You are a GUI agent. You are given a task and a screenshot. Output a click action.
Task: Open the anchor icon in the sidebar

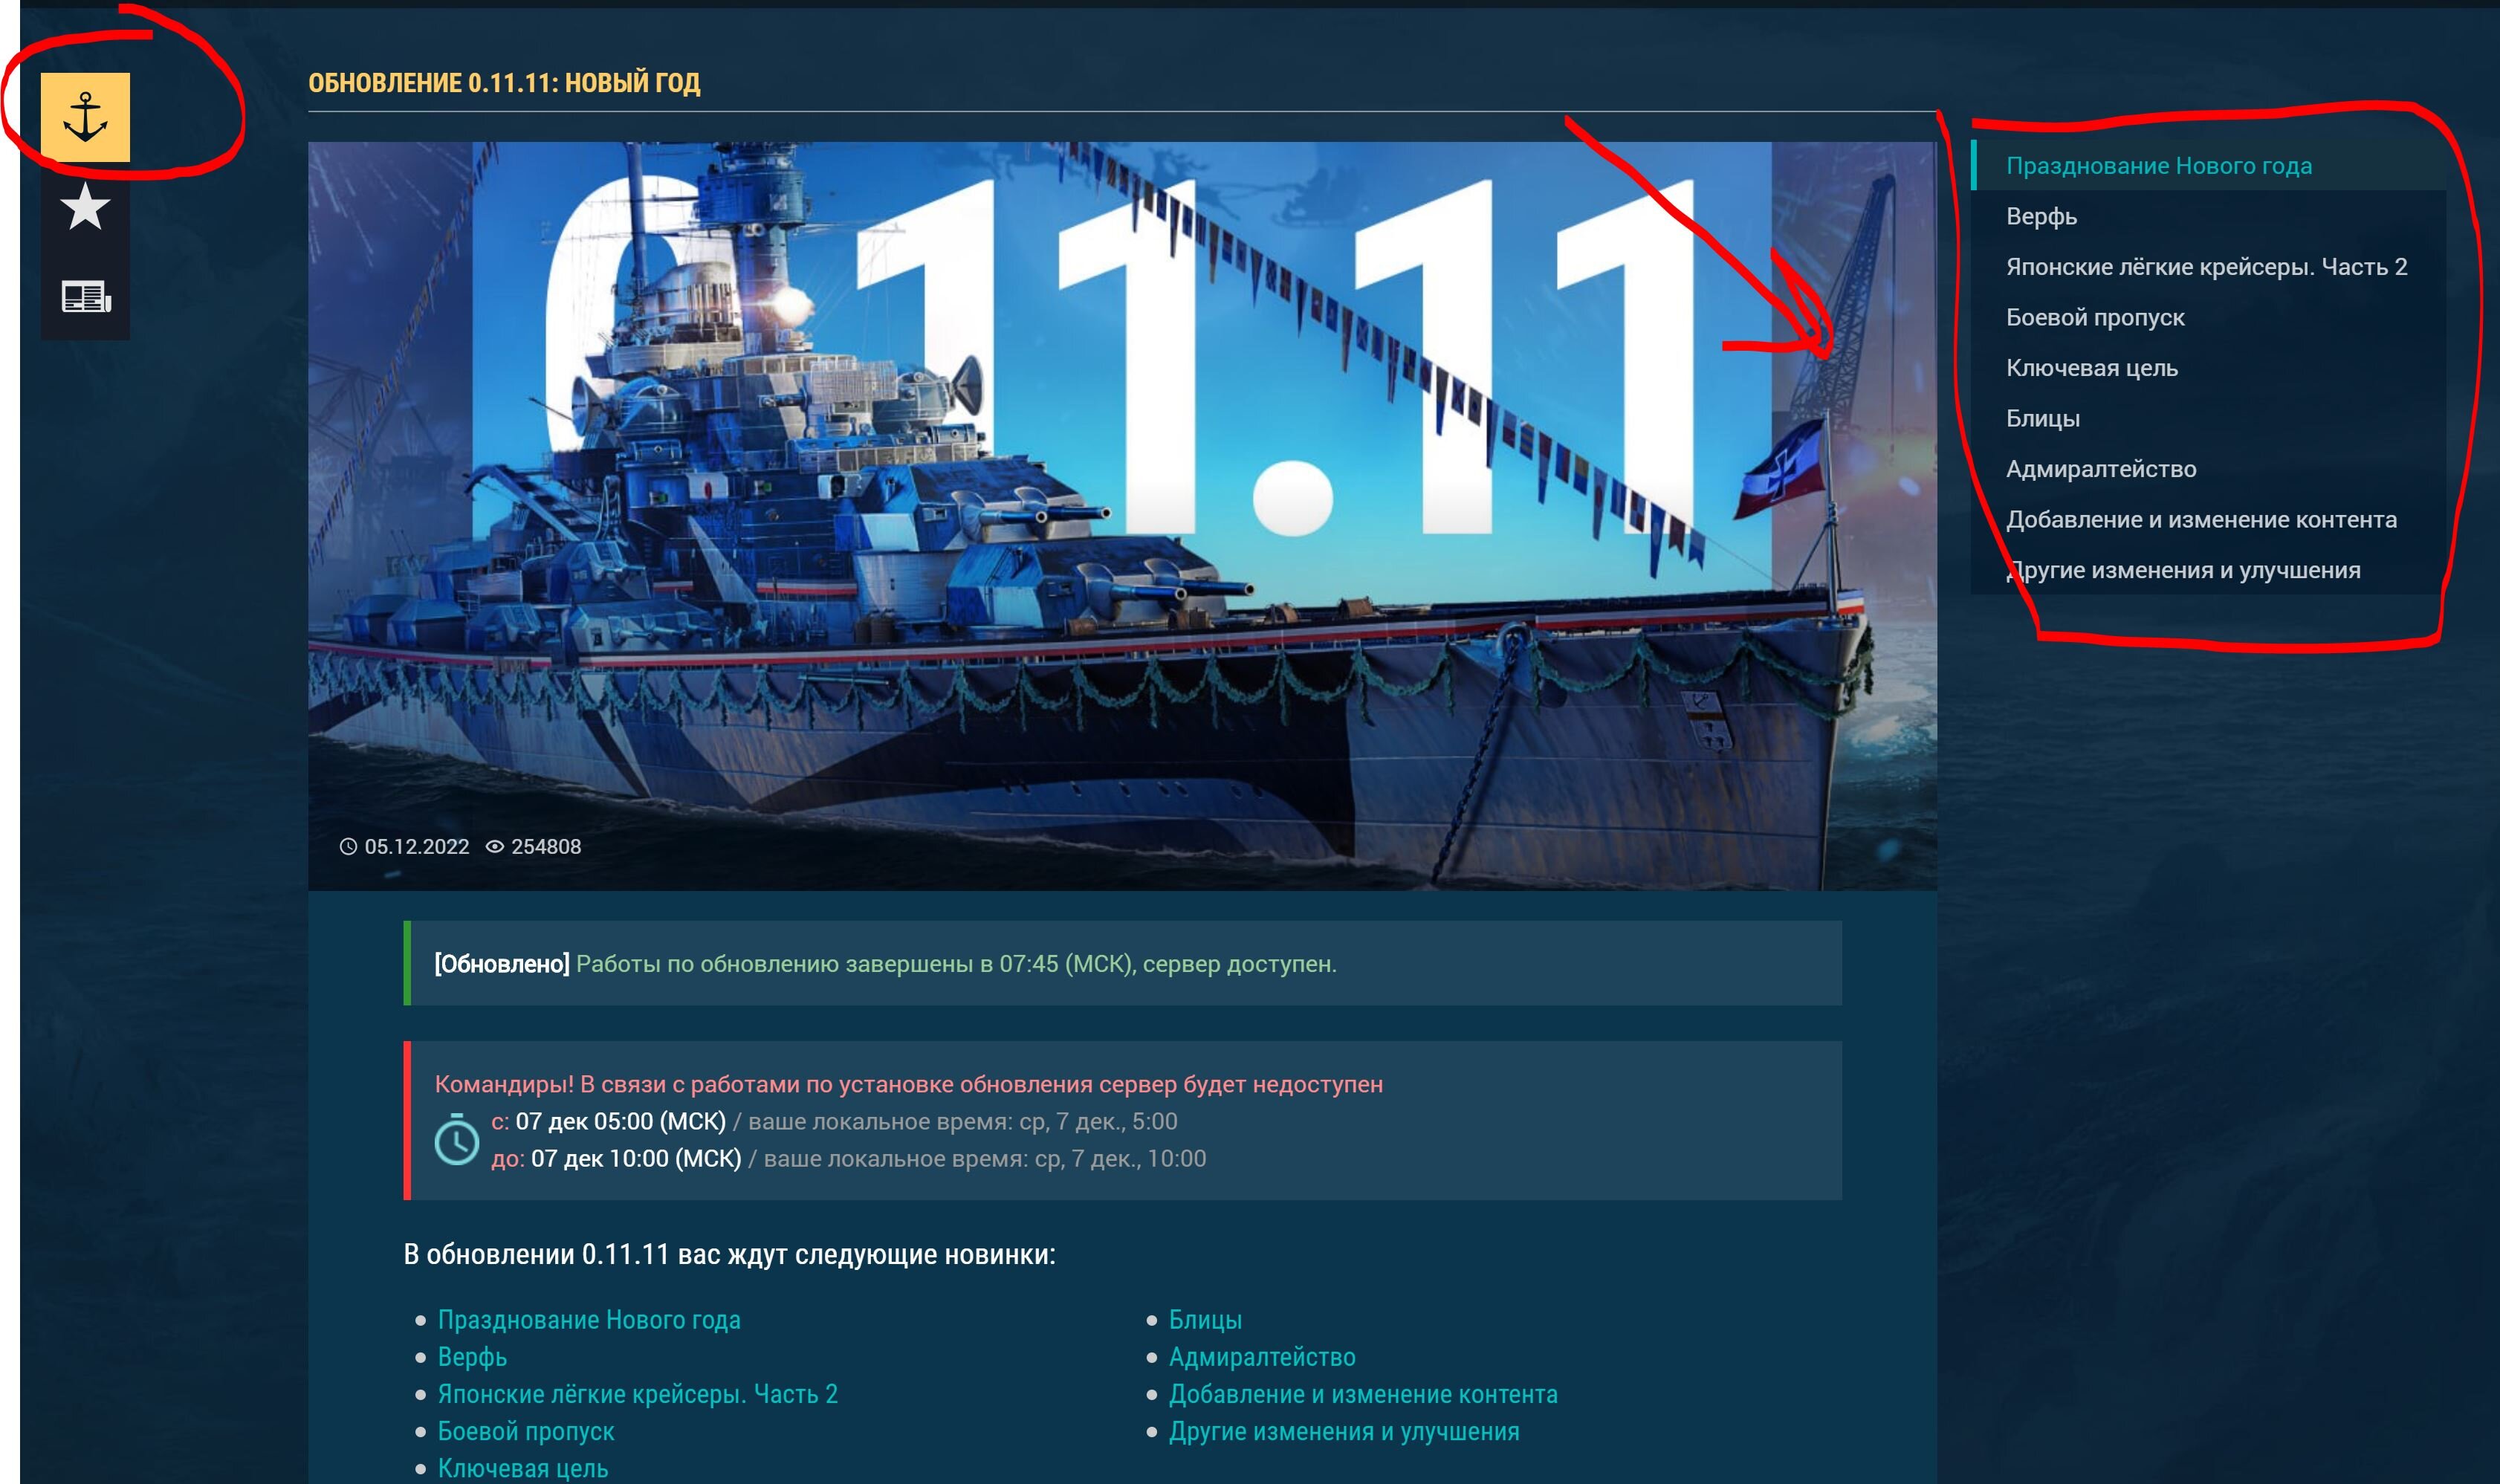(x=85, y=117)
